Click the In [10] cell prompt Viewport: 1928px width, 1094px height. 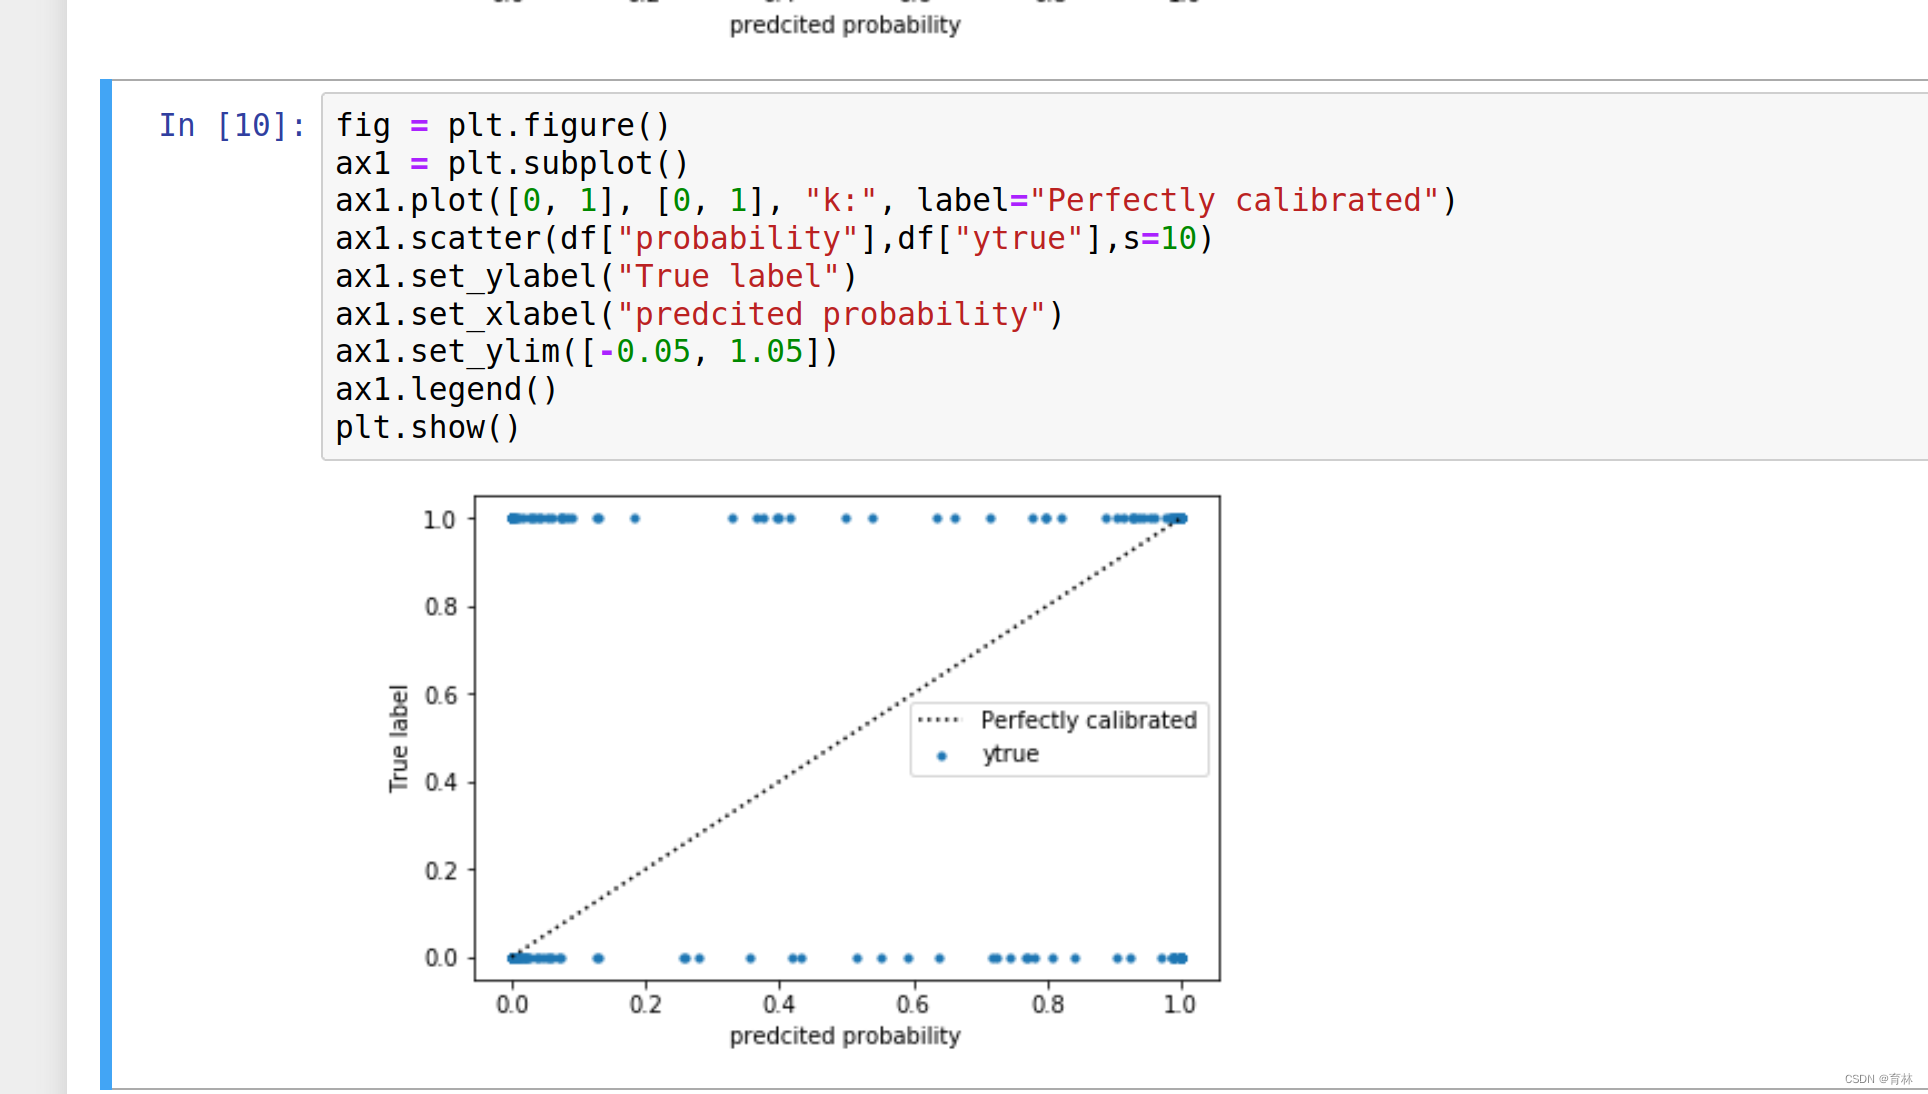click(232, 126)
